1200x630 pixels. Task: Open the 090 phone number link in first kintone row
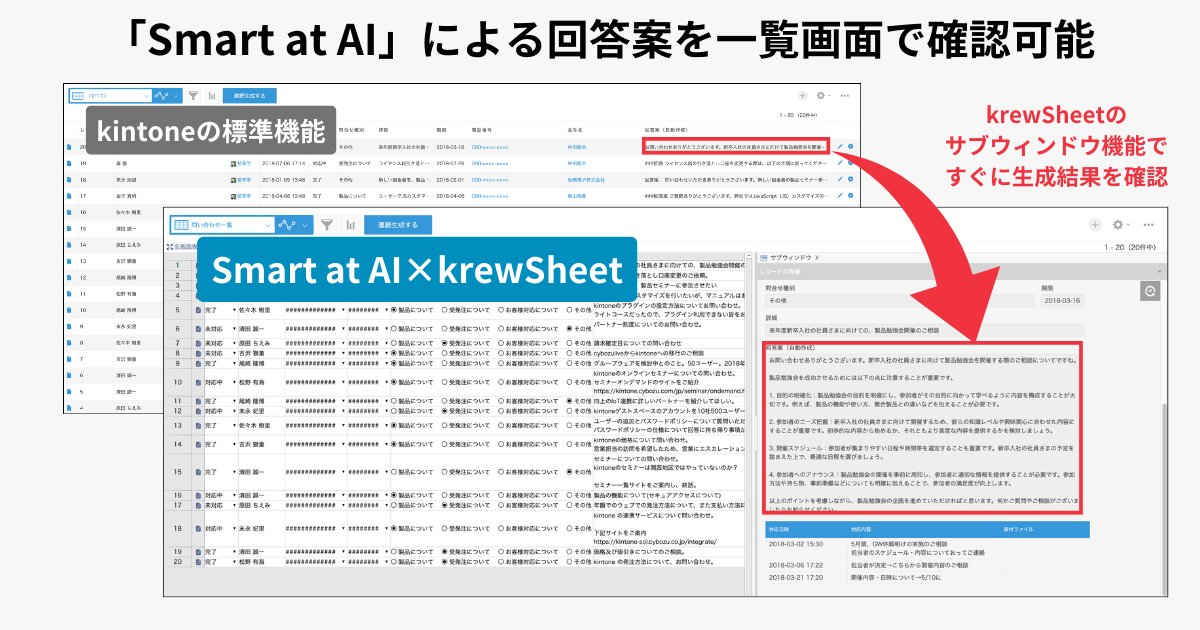[x=490, y=146]
